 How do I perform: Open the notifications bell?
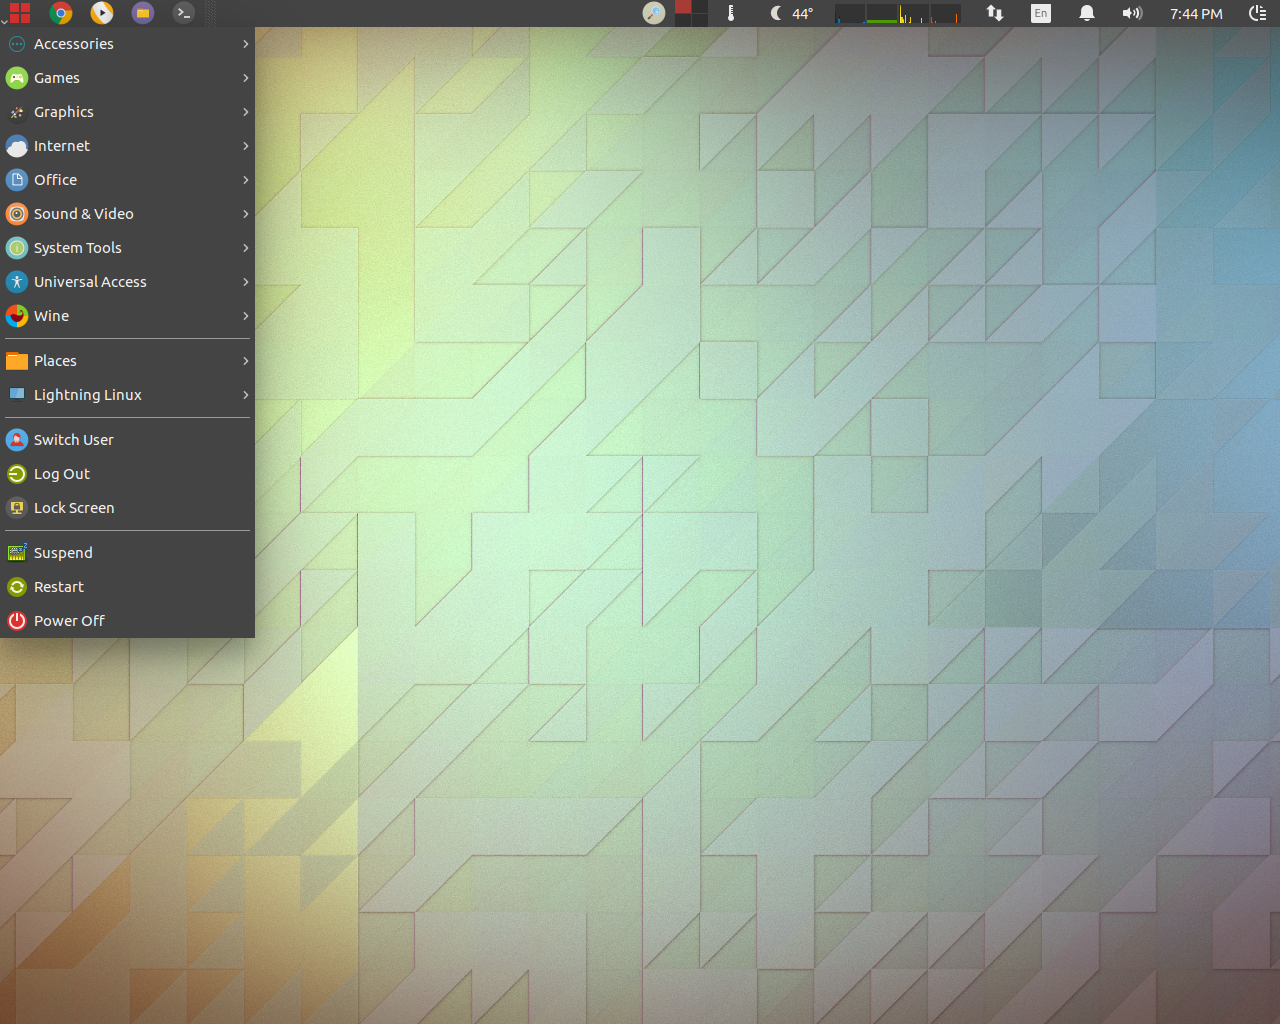pos(1087,13)
